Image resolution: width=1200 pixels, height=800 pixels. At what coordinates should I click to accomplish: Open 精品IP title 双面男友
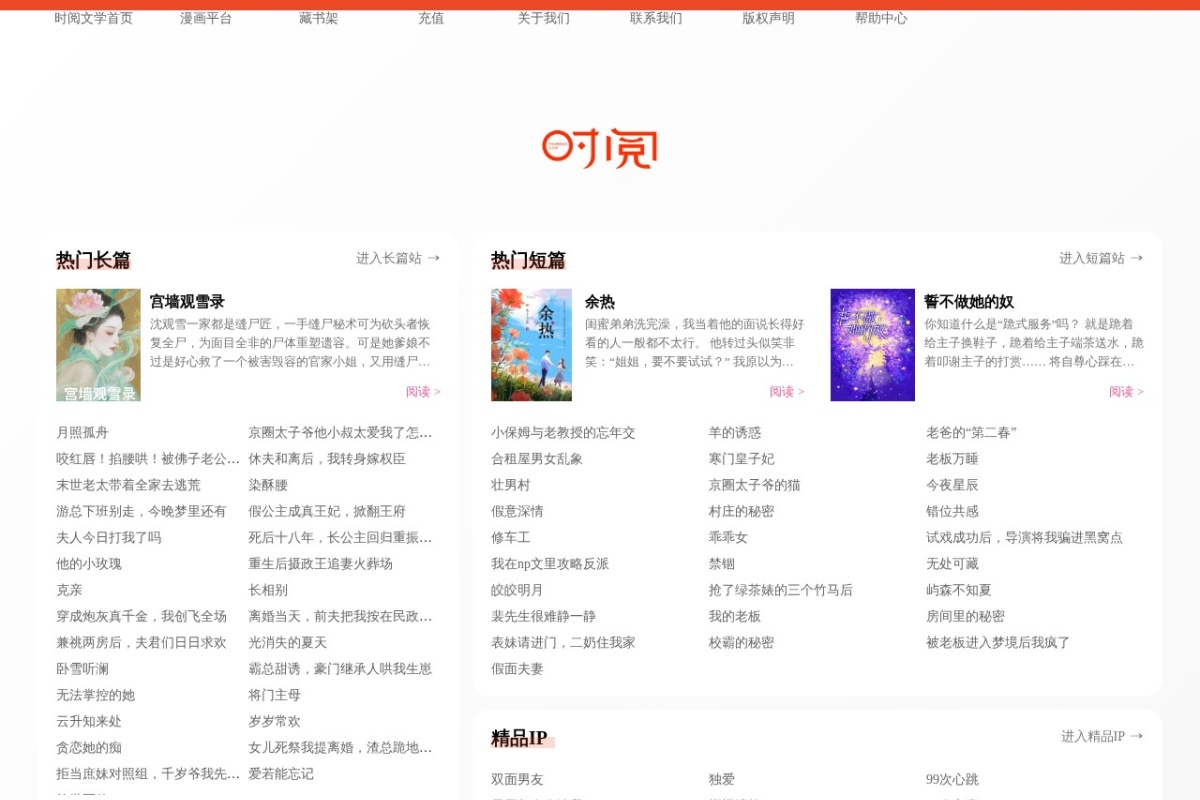(517, 779)
